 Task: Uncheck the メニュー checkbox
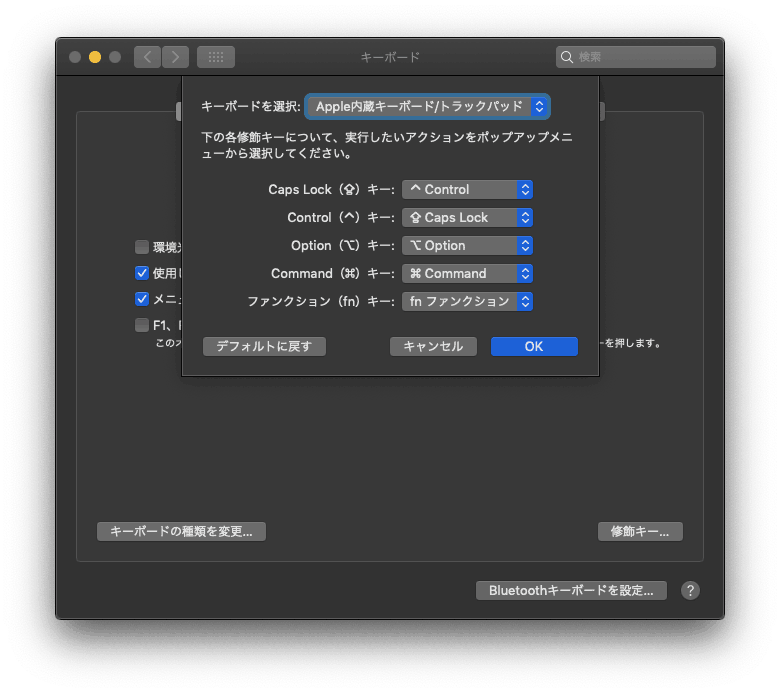142,299
